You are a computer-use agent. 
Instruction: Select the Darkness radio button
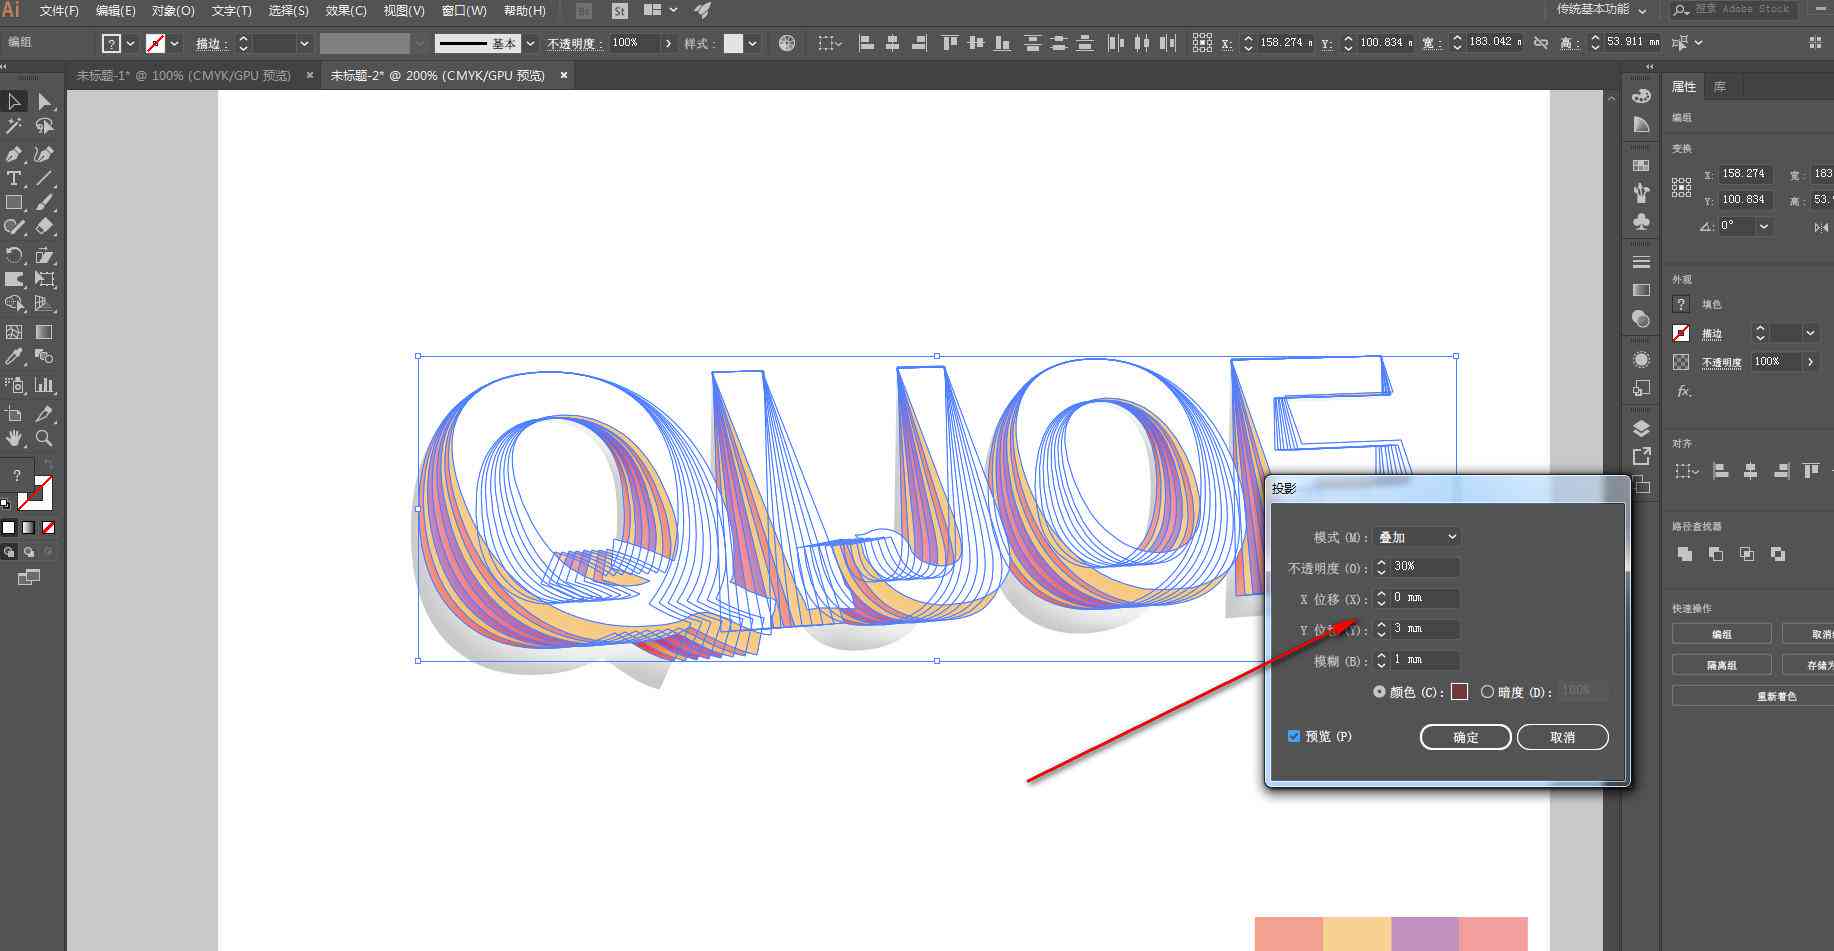1487,692
